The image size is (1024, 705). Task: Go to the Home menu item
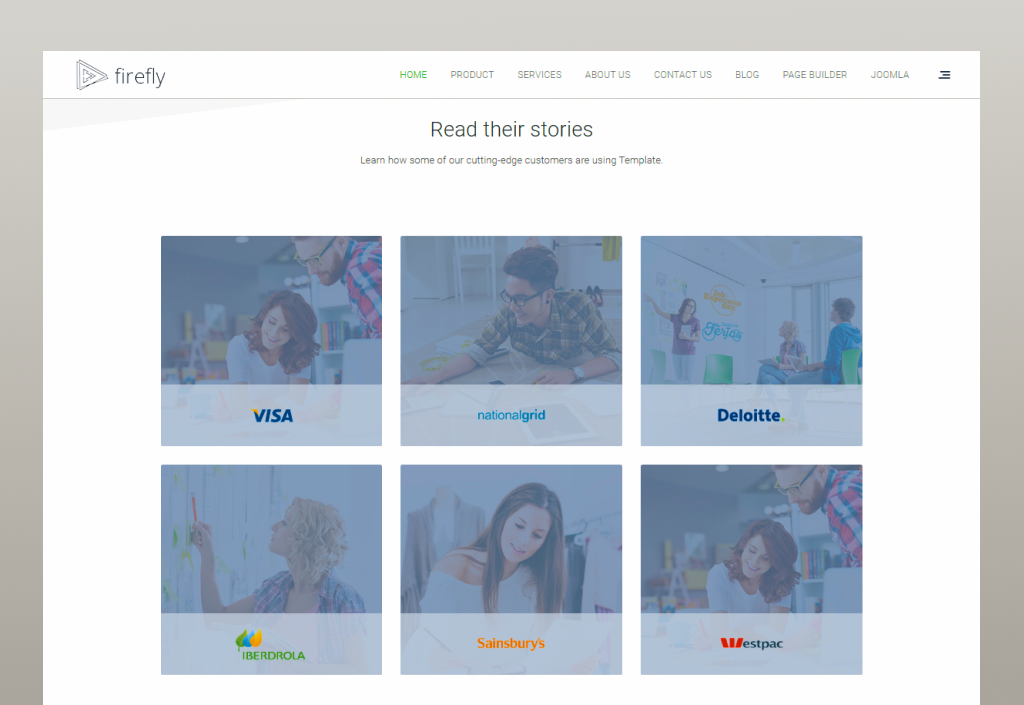point(413,75)
